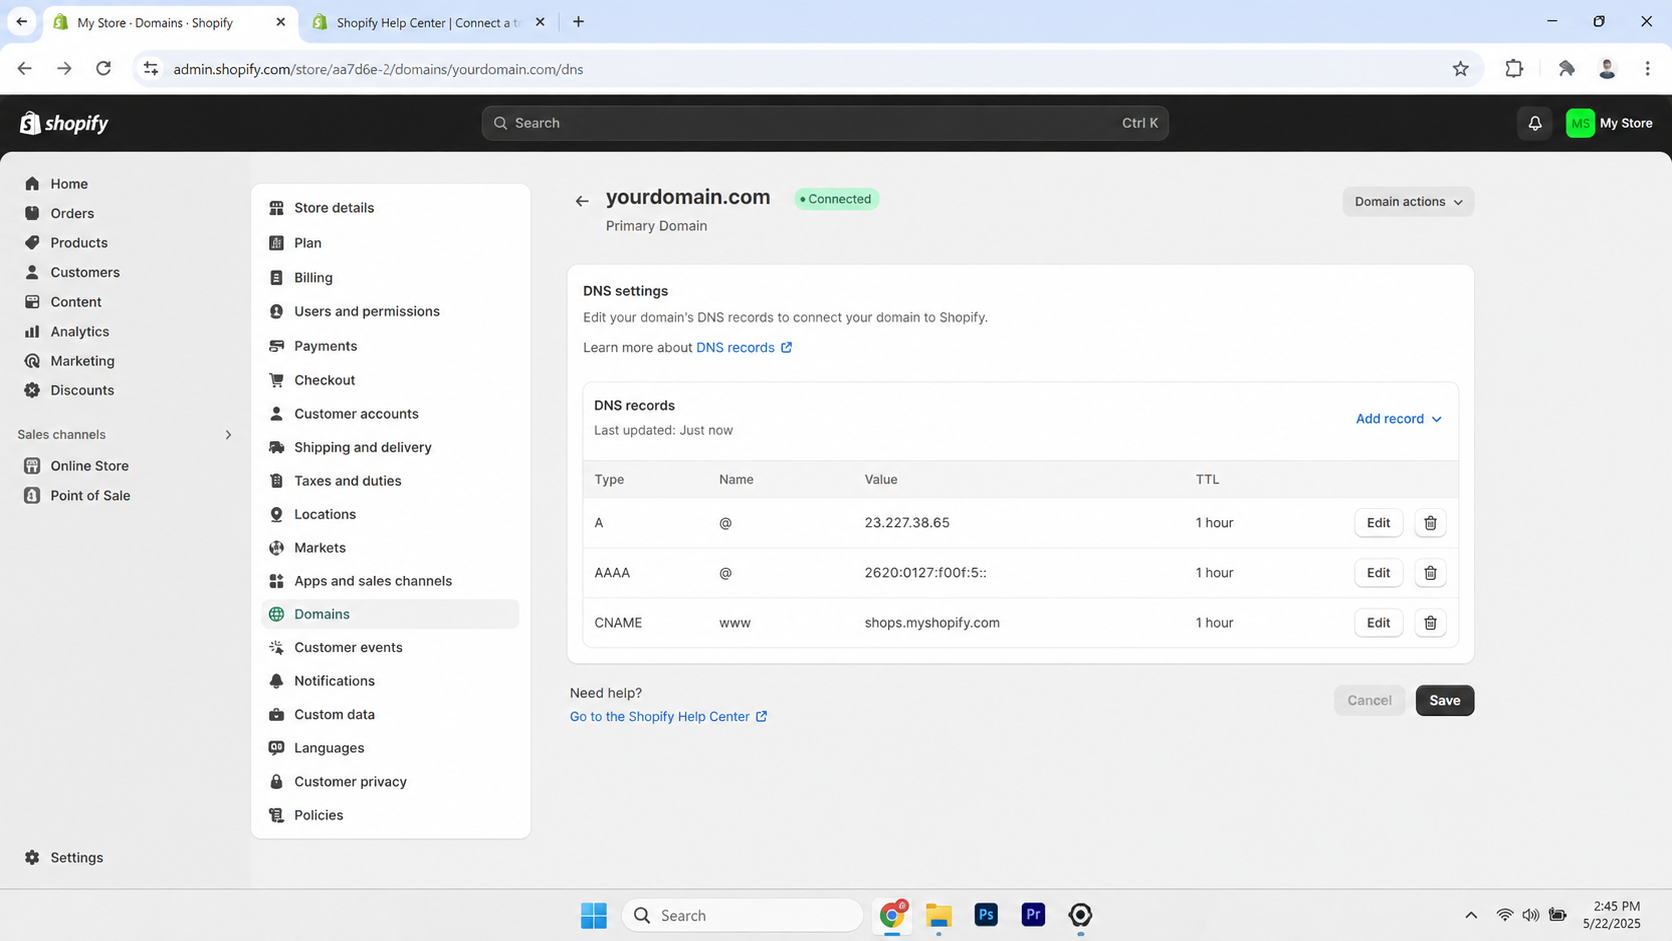Image resolution: width=1672 pixels, height=941 pixels.
Task: Open Settings at the sidebar bottom
Action: coord(76,858)
